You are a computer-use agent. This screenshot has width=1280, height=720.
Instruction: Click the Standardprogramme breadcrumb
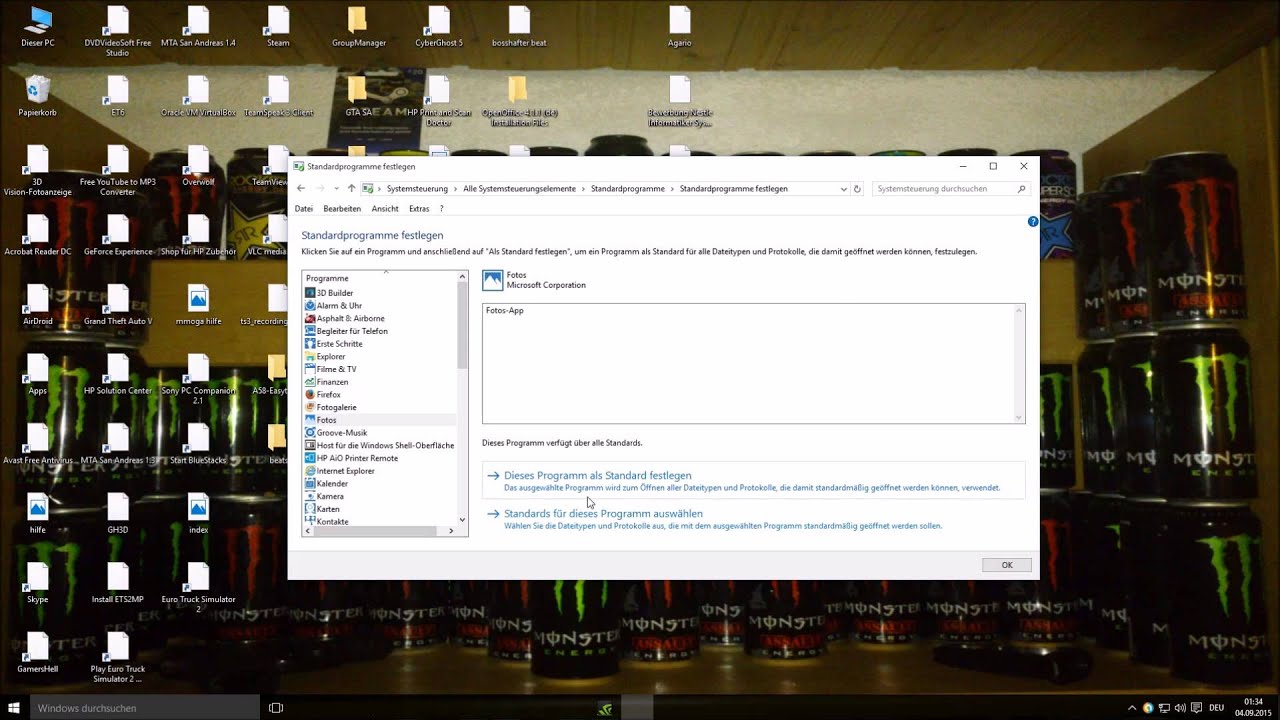tap(627, 189)
